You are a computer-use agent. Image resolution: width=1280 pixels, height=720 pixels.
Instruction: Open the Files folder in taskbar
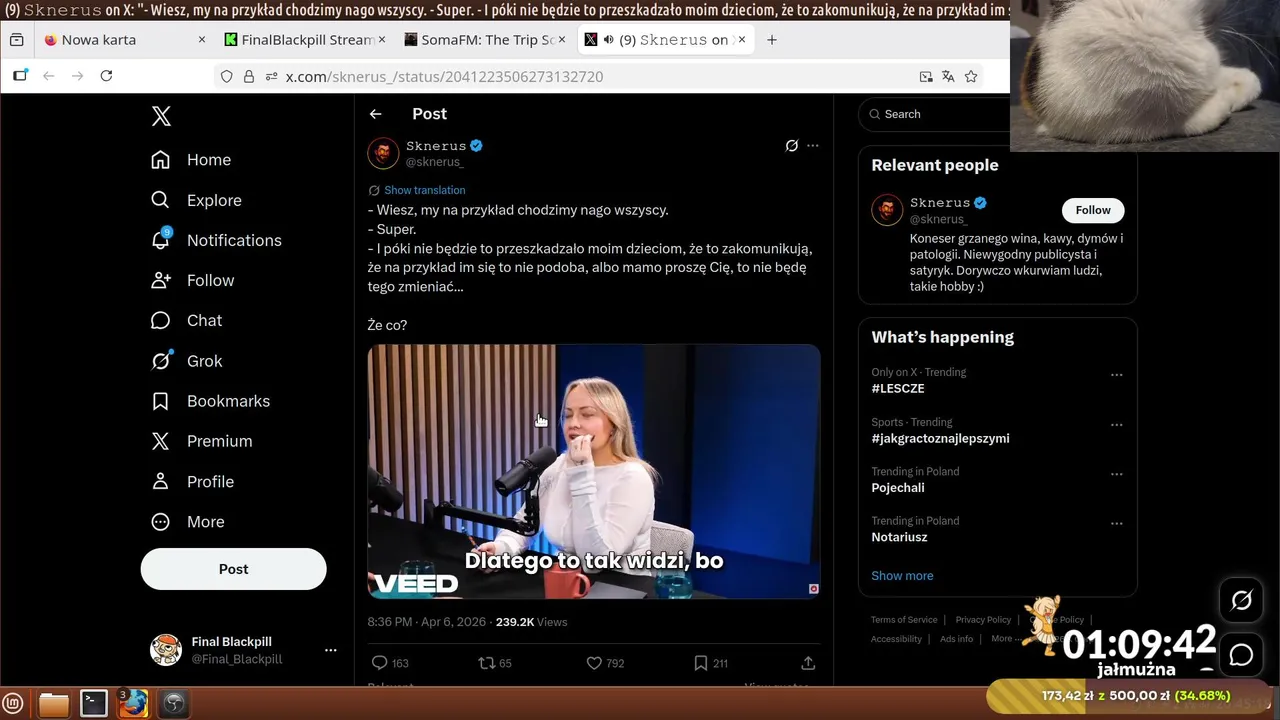click(x=54, y=704)
